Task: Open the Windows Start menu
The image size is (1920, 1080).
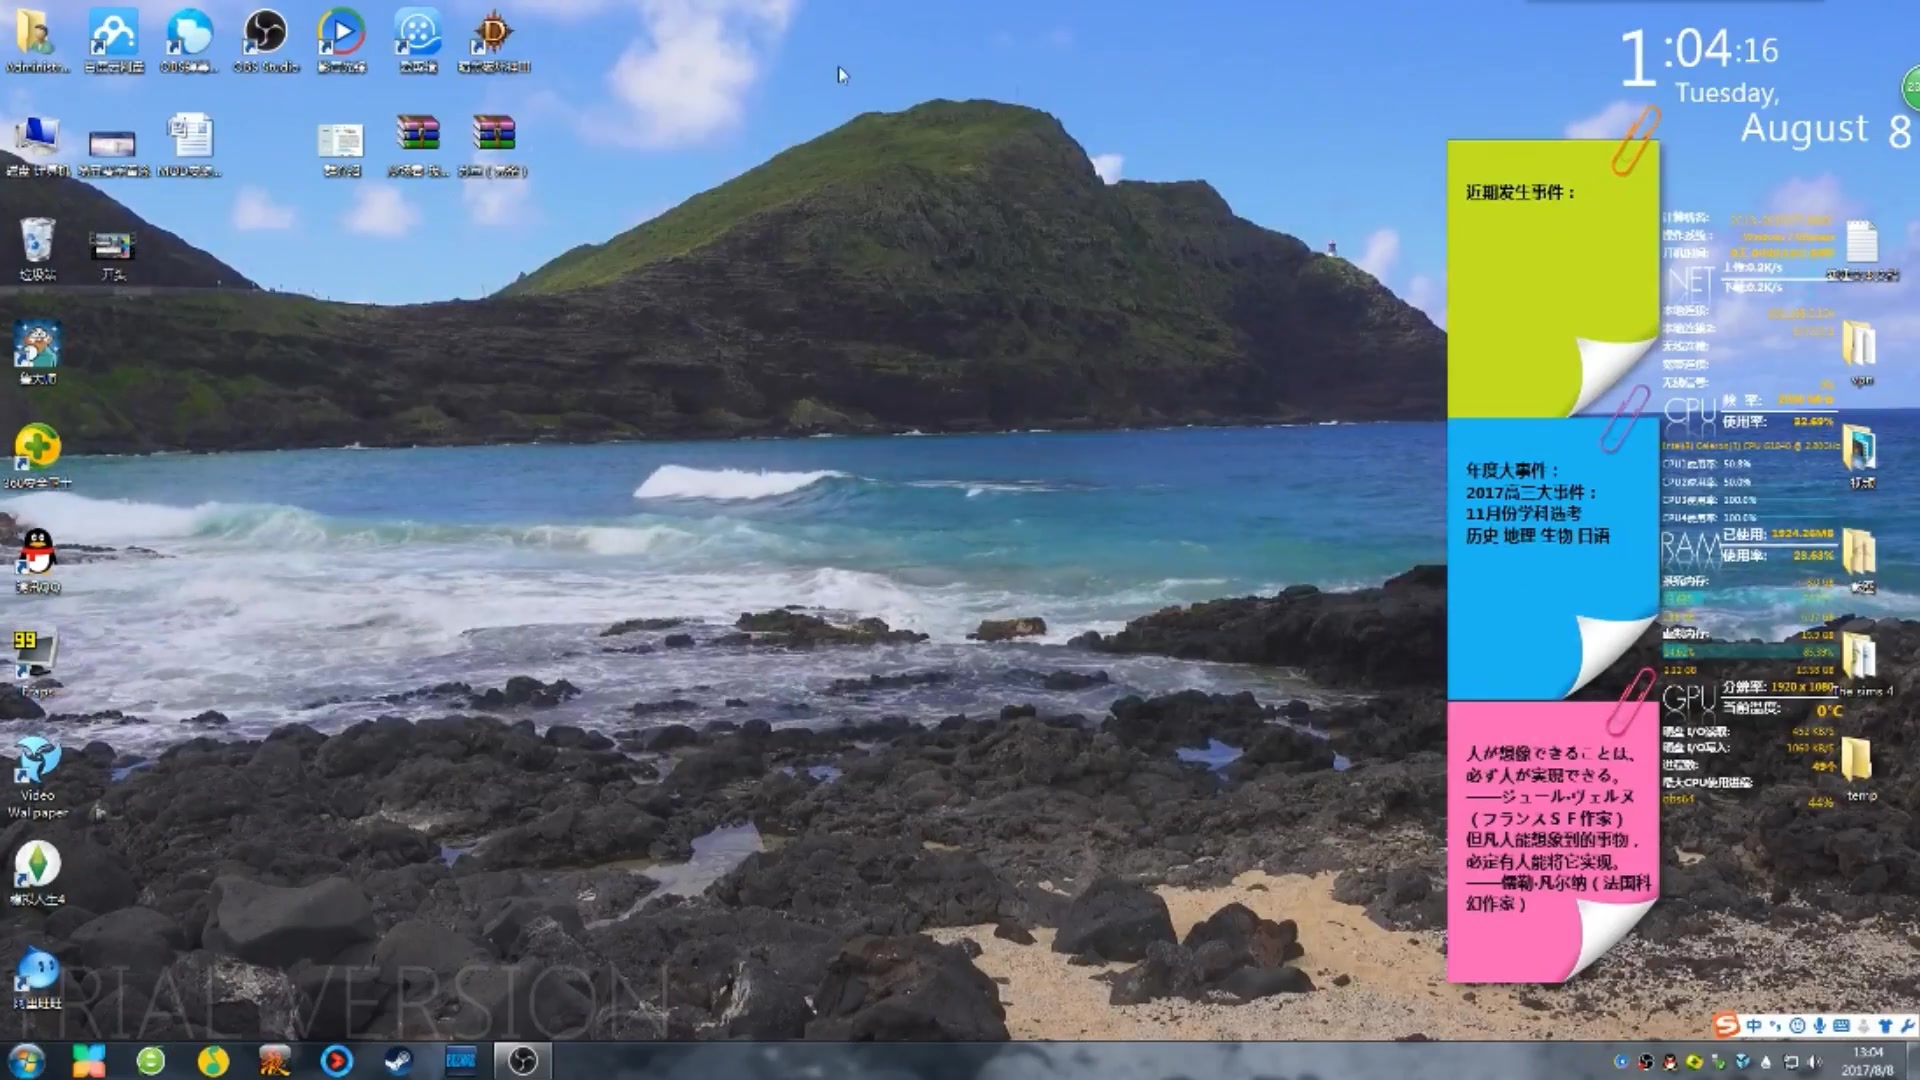Action: coord(26,1060)
